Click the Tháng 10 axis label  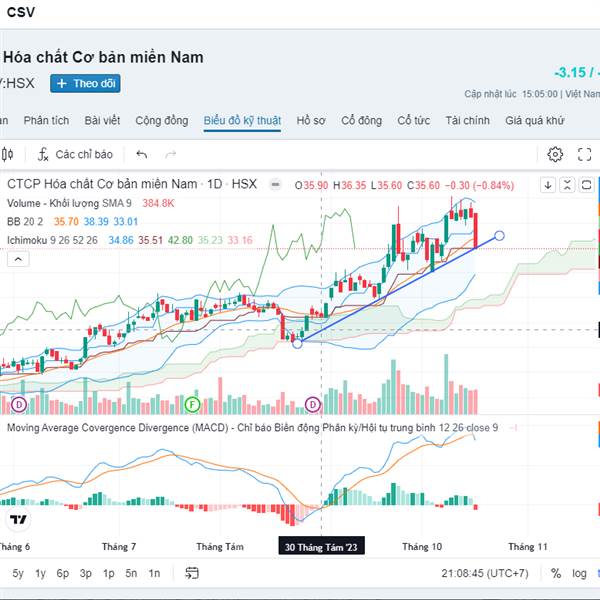422,547
